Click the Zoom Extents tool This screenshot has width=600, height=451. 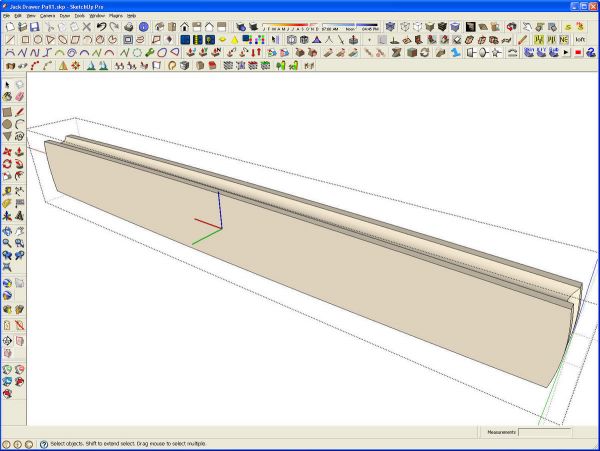[7, 267]
